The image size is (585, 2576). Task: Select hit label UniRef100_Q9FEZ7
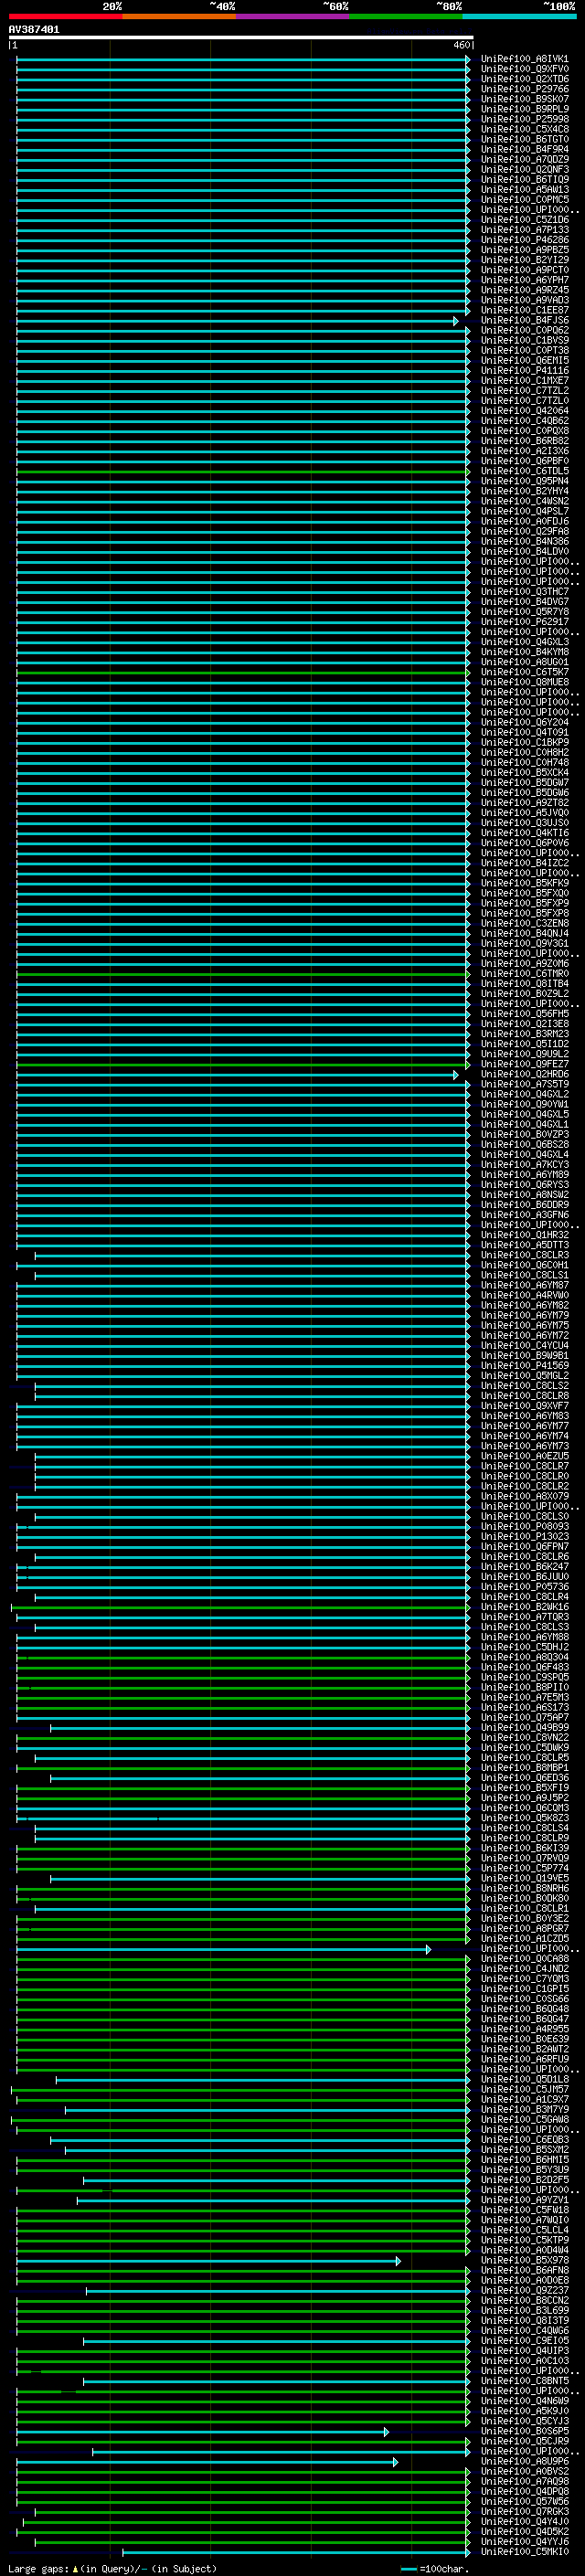(524, 1064)
